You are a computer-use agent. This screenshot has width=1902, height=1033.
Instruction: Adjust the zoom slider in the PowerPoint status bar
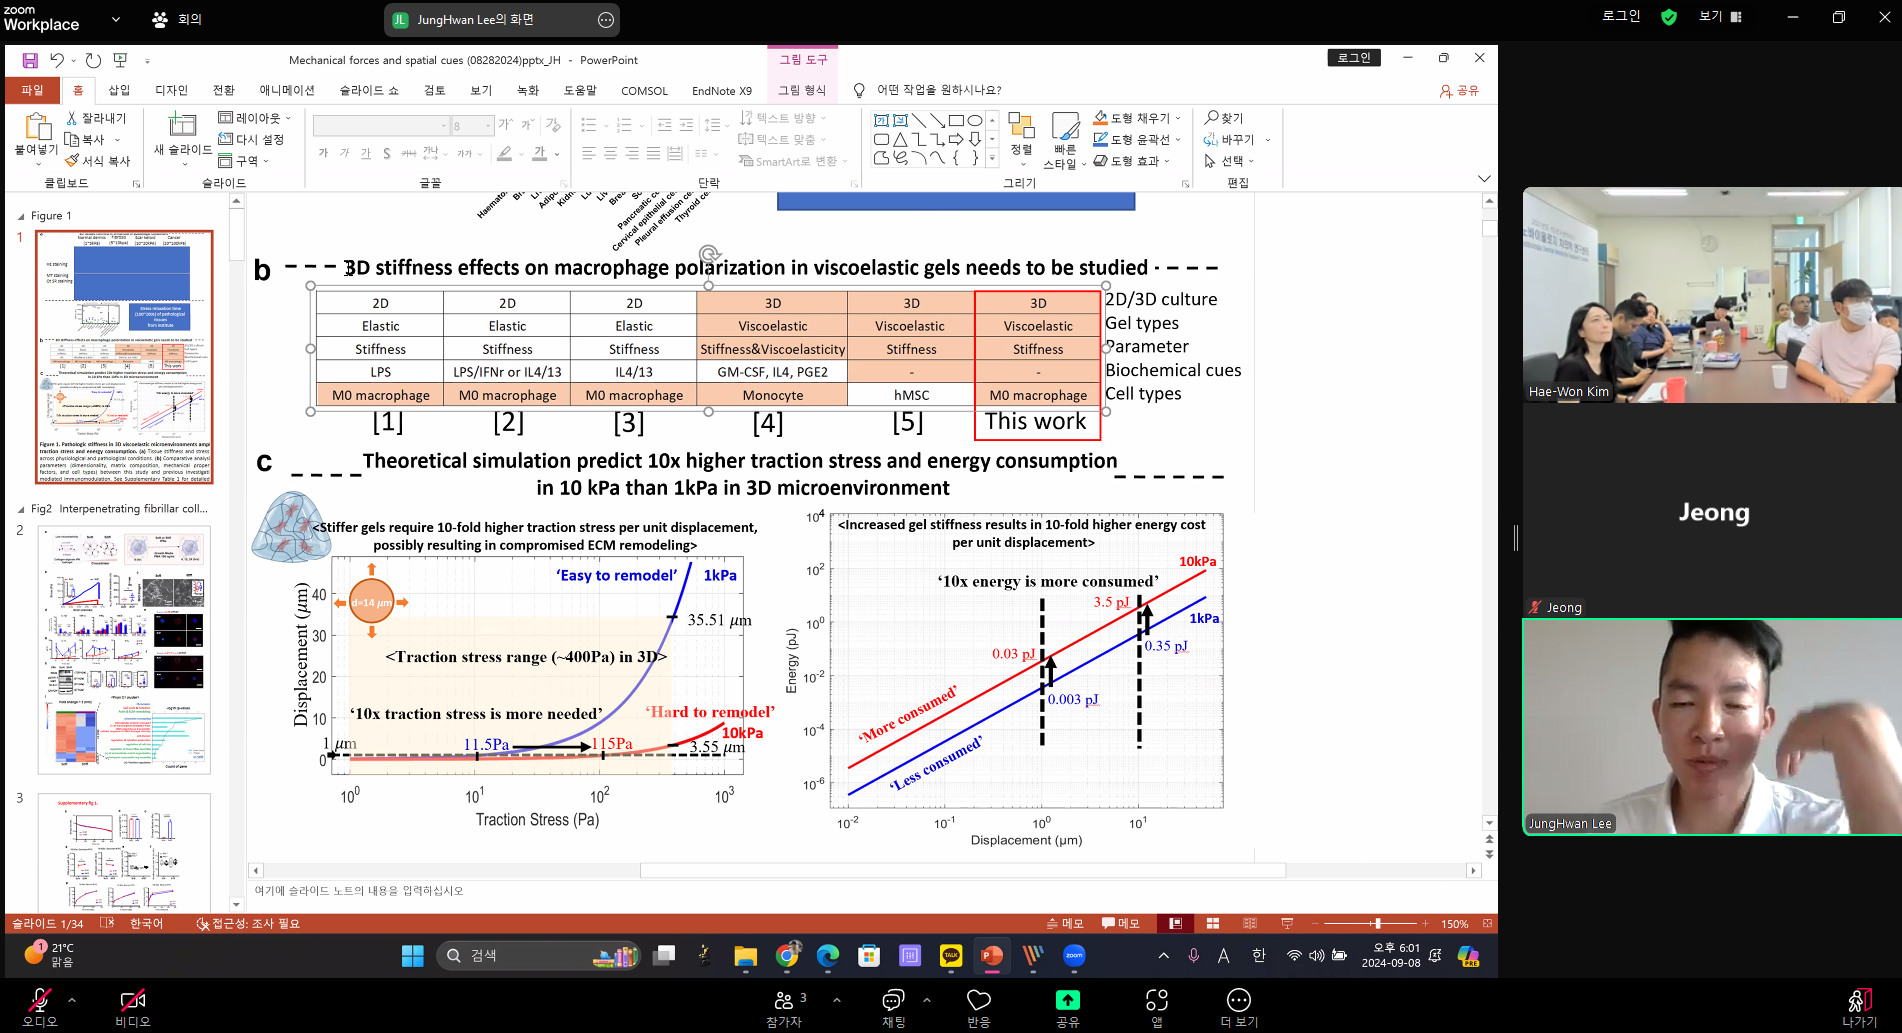click(1377, 923)
